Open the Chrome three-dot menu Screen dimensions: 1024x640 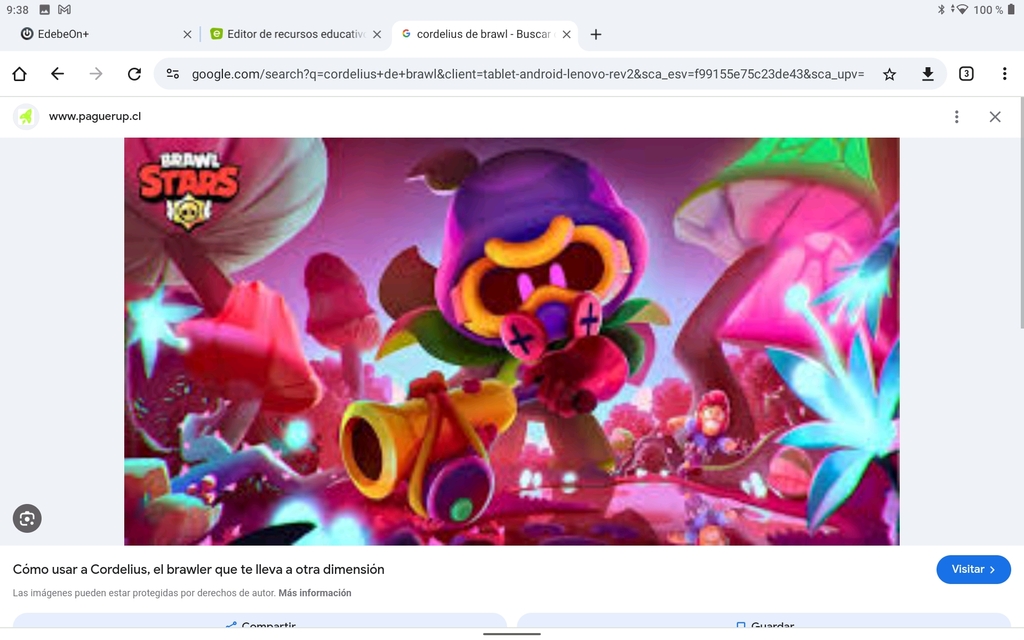1004,74
